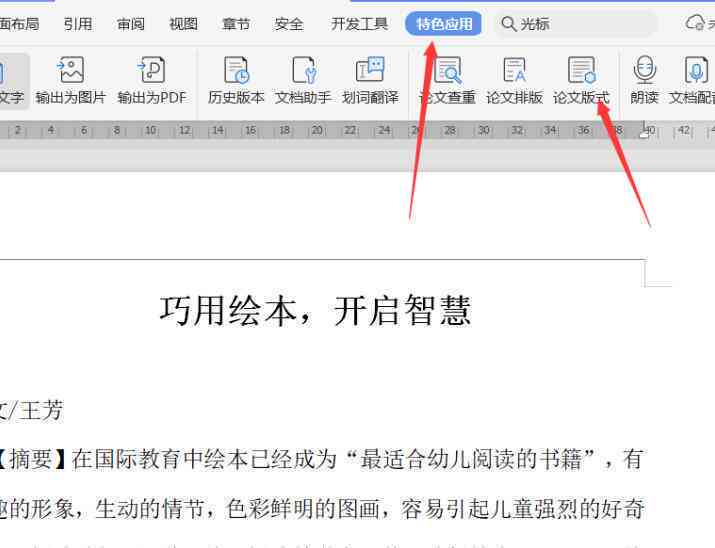Open the 页面布局 tab
Image resolution: width=715 pixels, height=548 pixels.
[x=19, y=24]
